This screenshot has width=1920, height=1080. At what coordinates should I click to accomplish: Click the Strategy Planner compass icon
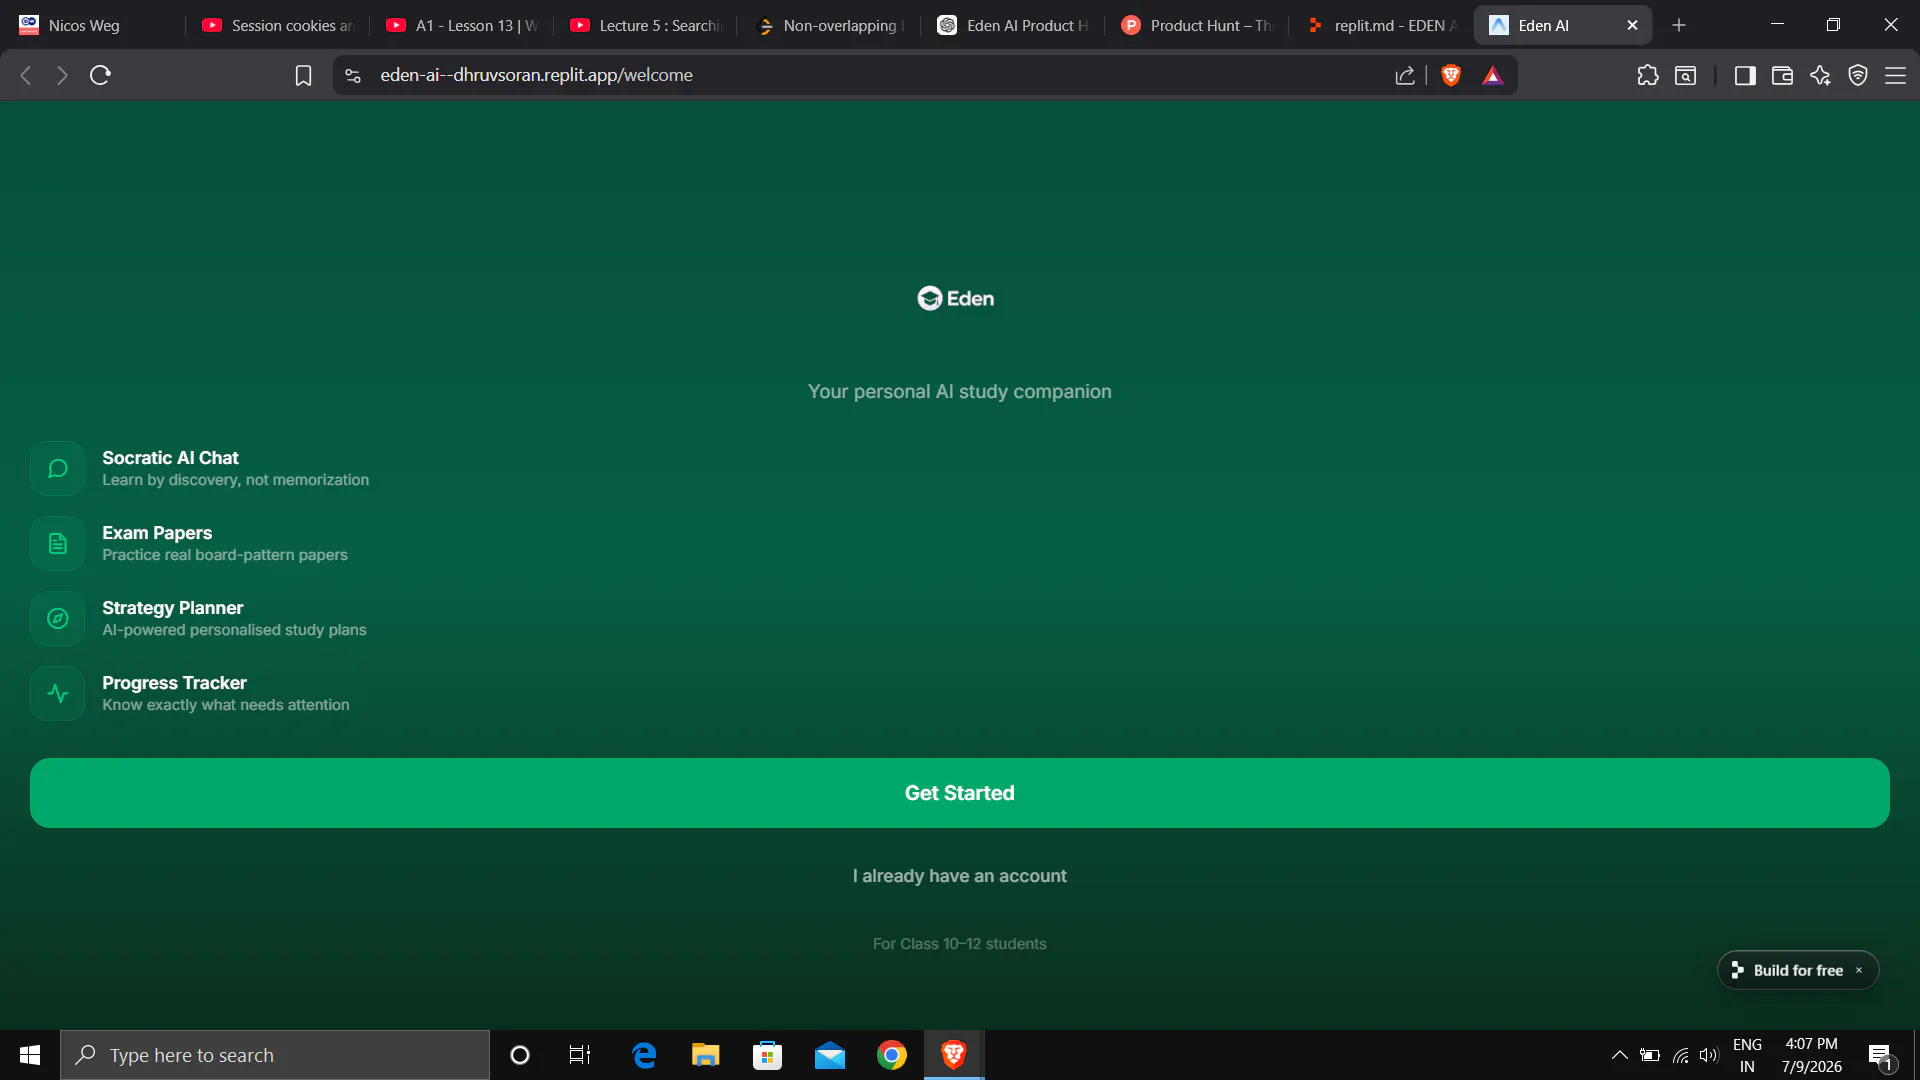point(58,619)
